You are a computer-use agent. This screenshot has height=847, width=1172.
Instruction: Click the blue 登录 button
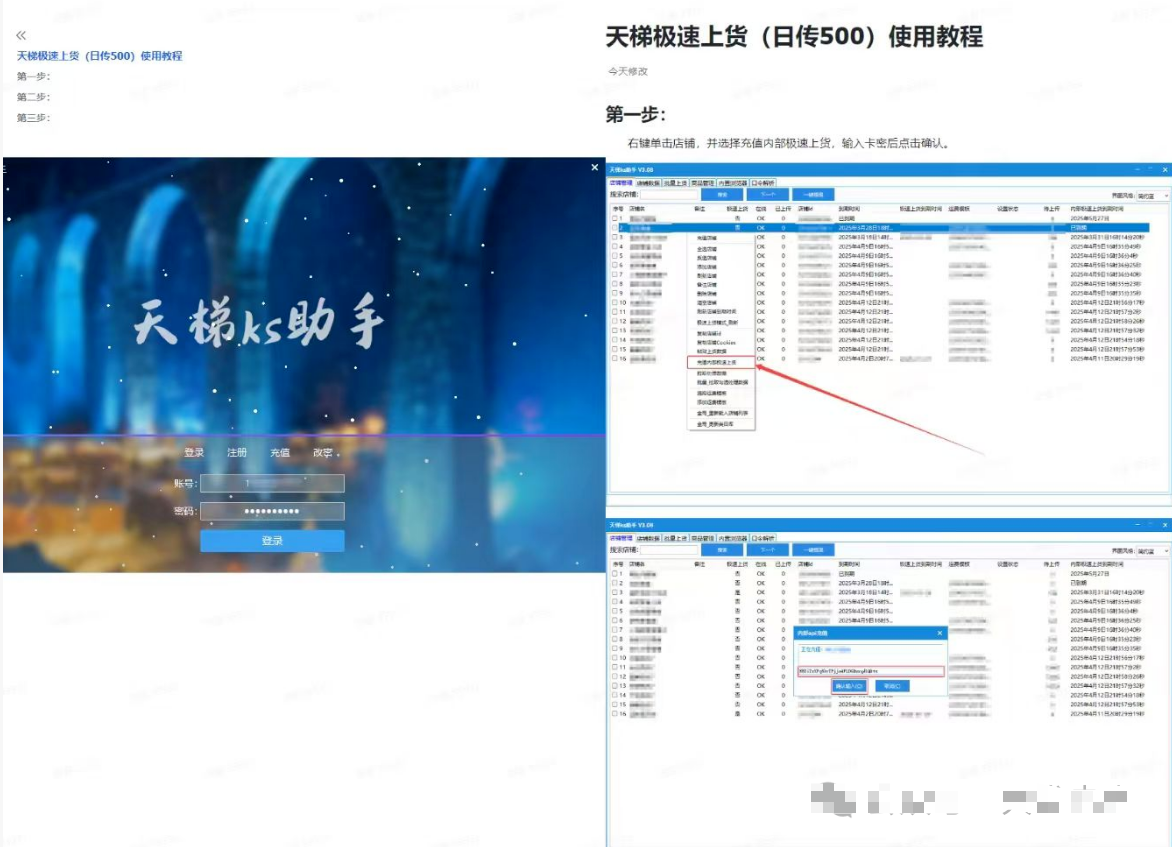272,541
